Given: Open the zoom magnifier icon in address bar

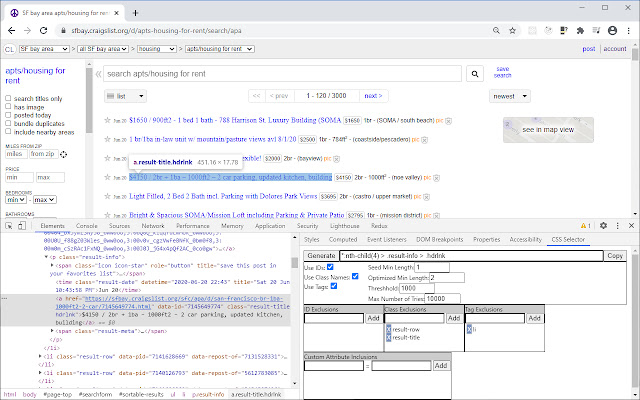Looking at the screenshot, I should coord(496,31).
